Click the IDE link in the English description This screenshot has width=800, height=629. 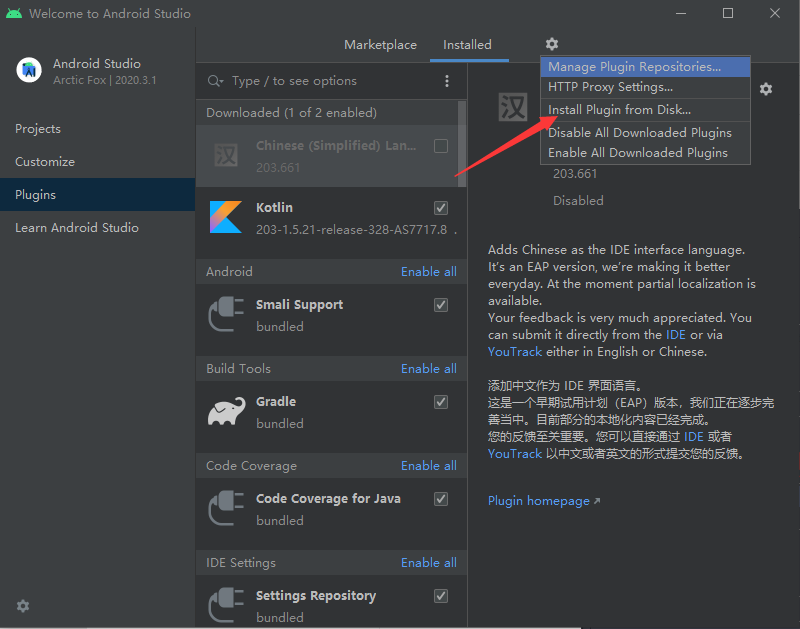click(676, 335)
